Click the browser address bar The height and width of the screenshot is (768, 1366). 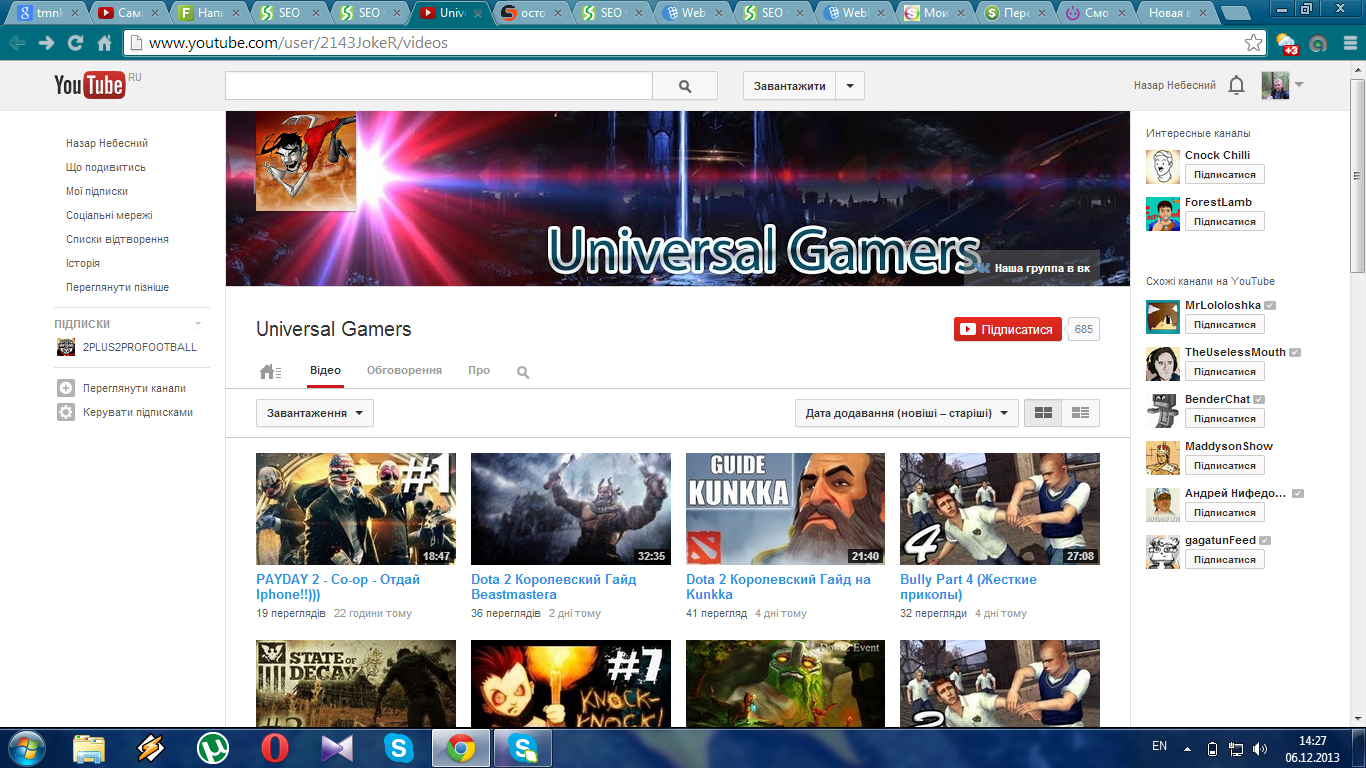pos(694,43)
